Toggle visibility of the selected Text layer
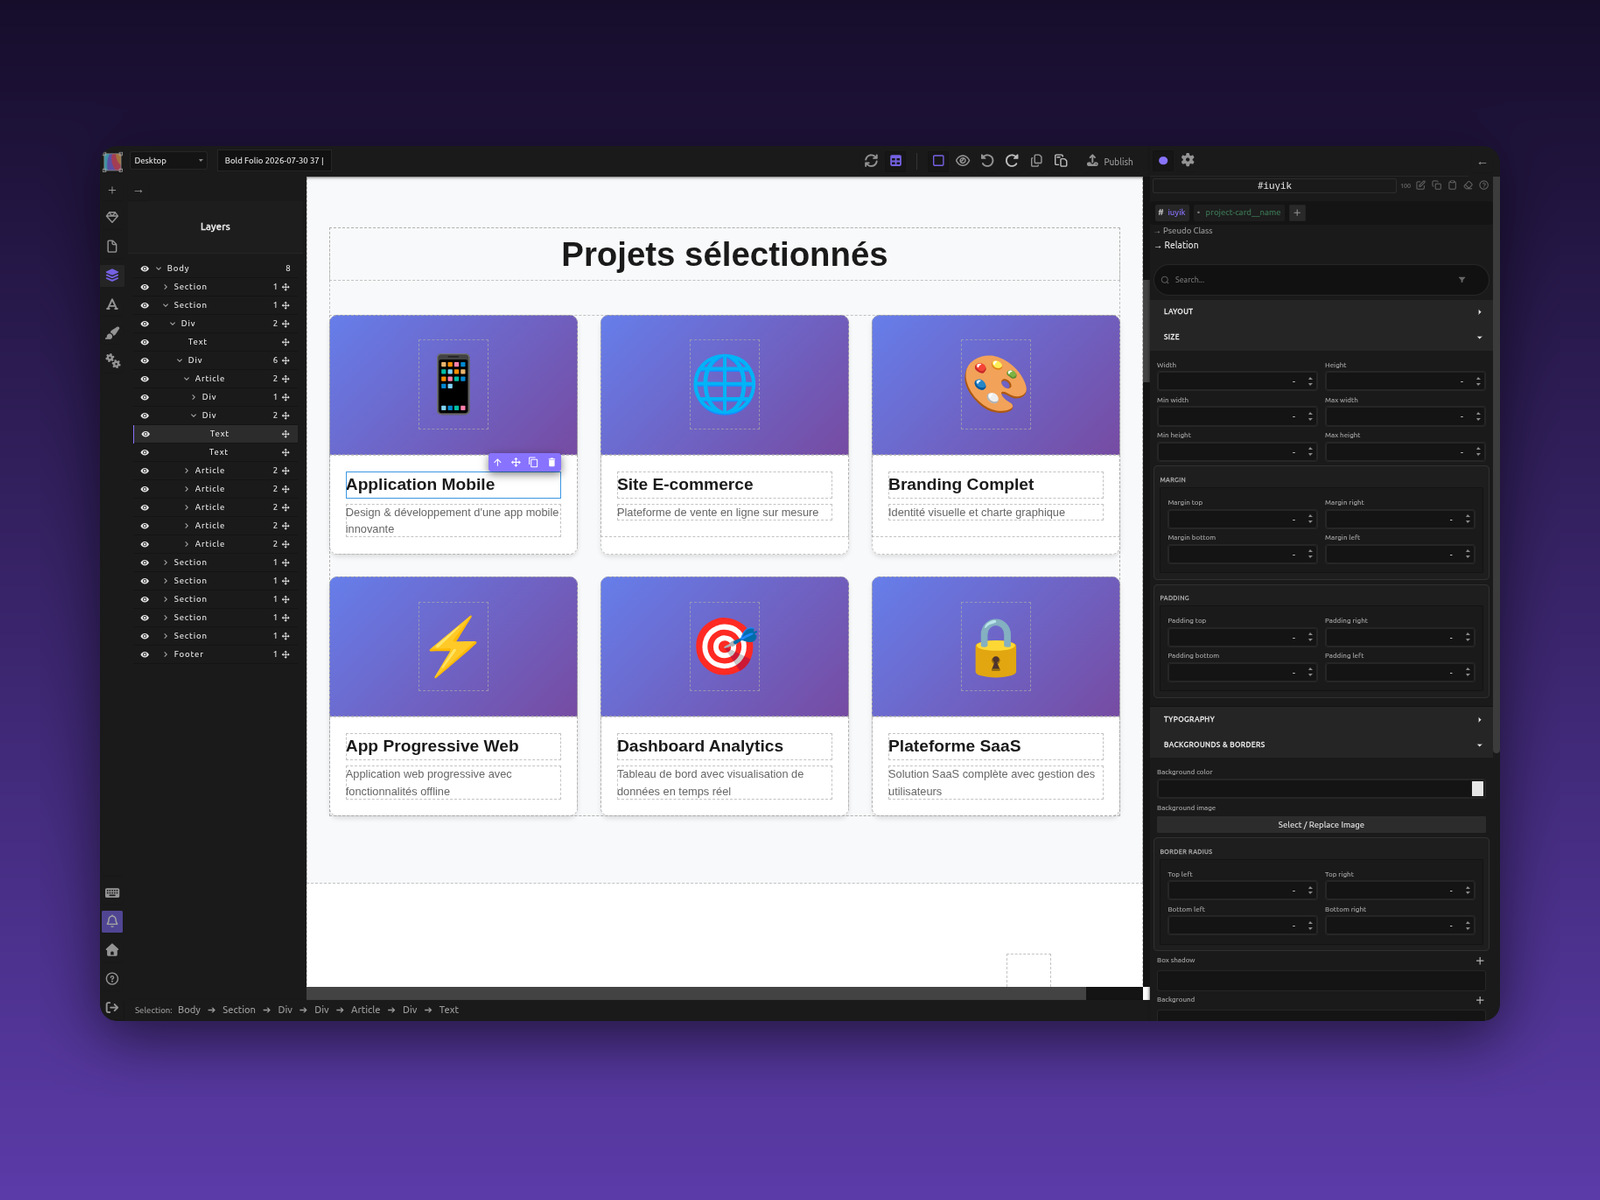 pyautogui.click(x=145, y=434)
